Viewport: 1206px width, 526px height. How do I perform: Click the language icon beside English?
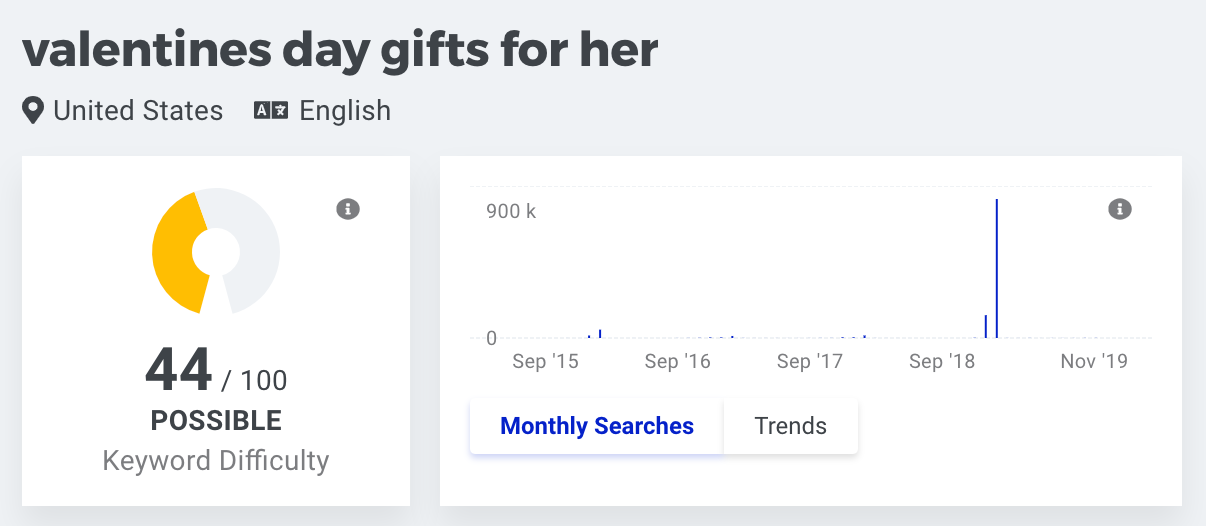pos(271,111)
